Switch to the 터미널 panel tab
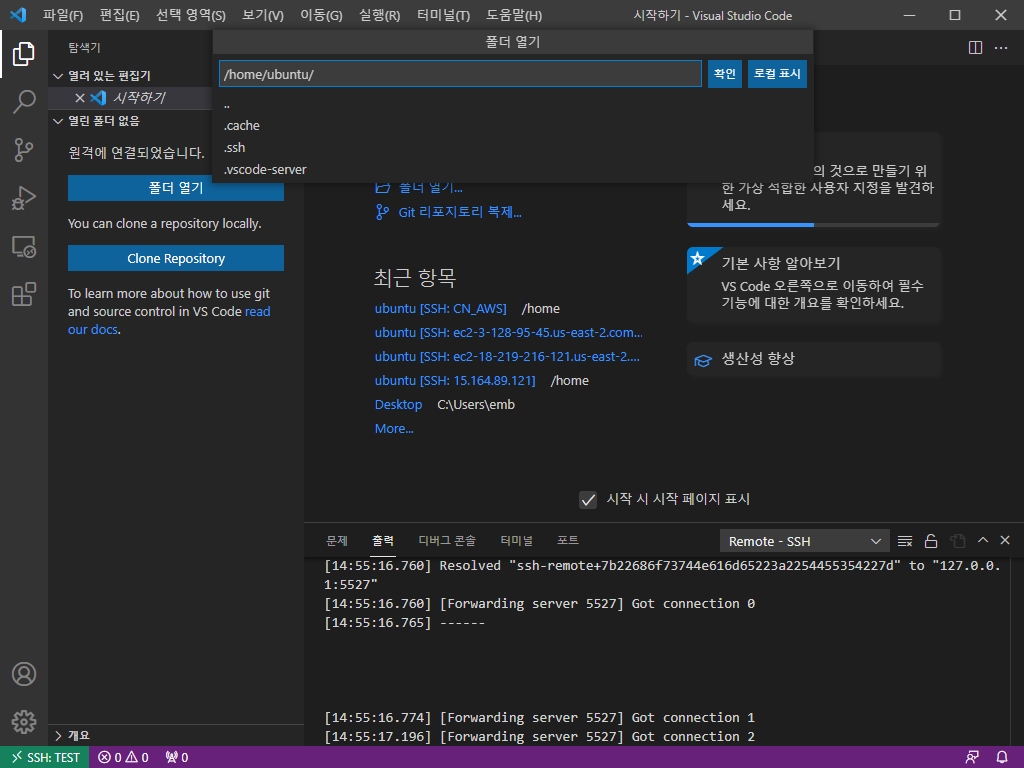This screenshot has width=1024, height=768. (x=517, y=541)
